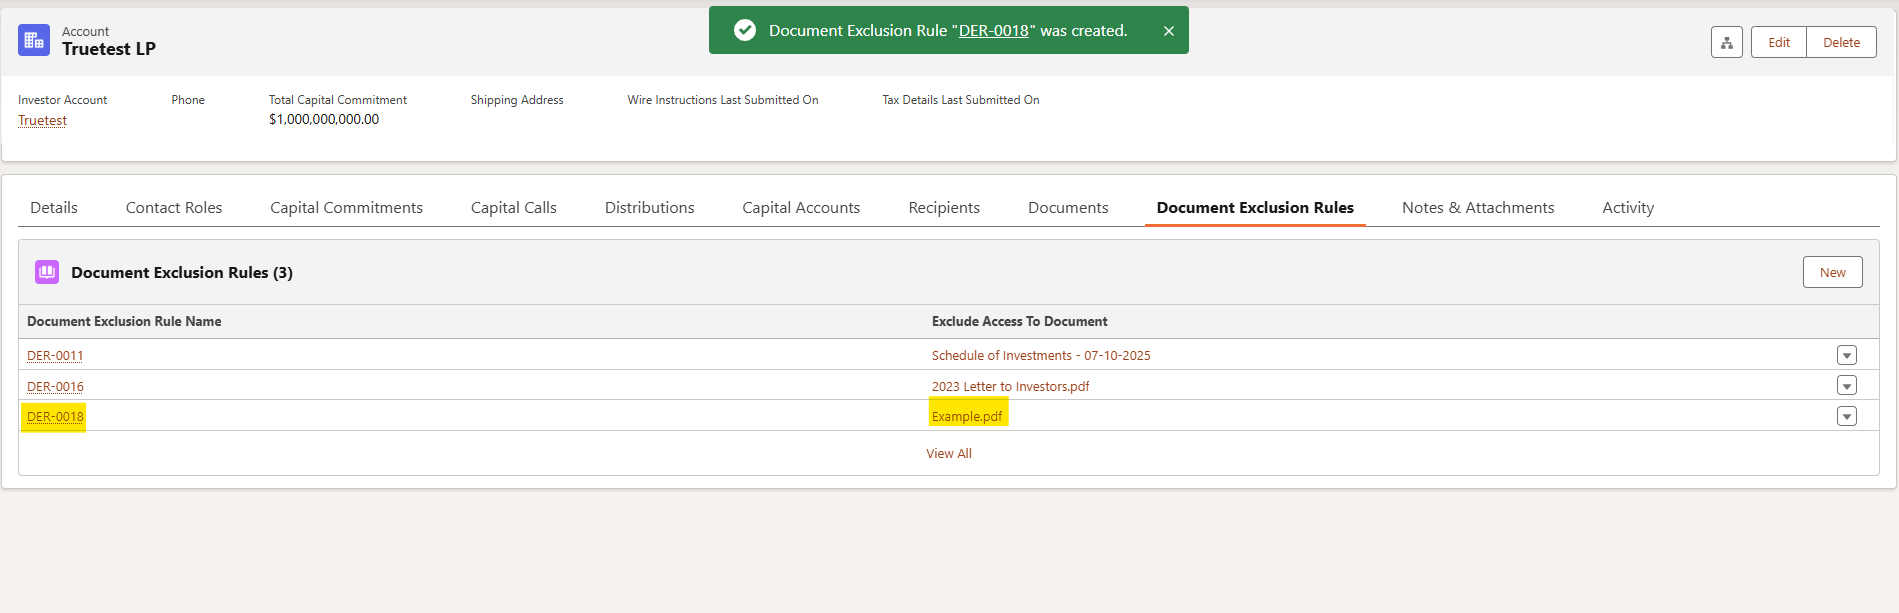Click the Edit button
Screen dimensions: 1899x613
(x=1779, y=42)
